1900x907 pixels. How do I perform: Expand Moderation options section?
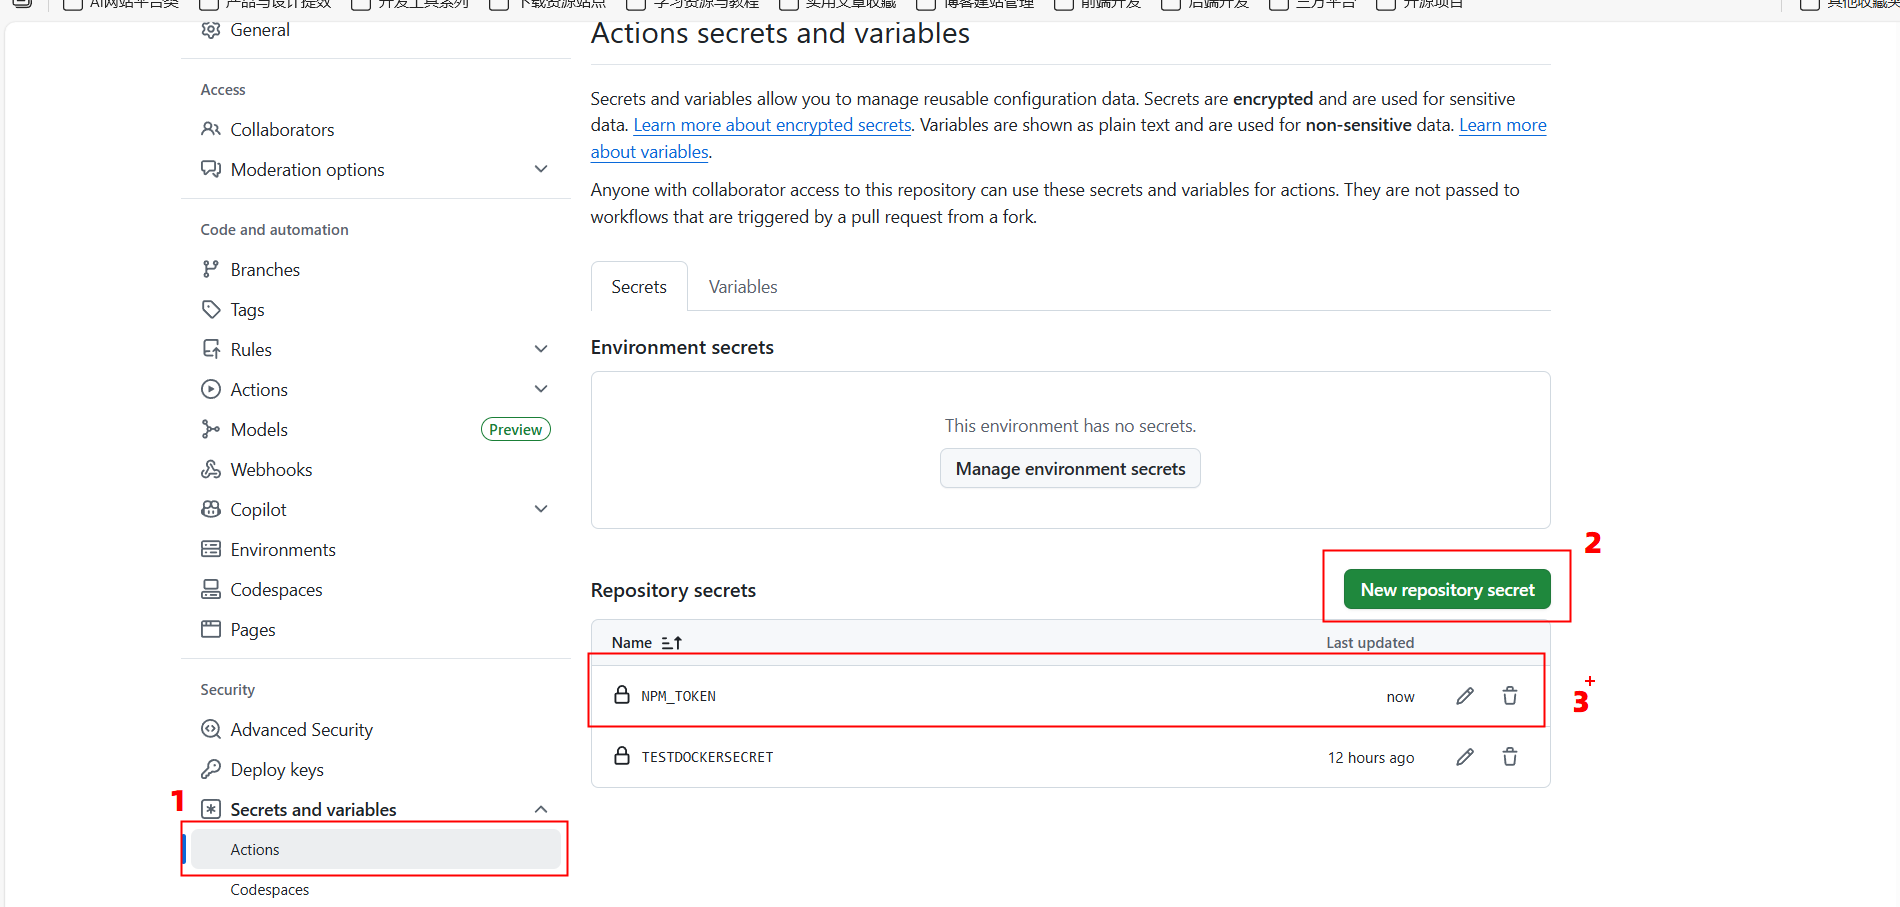coord(541,169)
